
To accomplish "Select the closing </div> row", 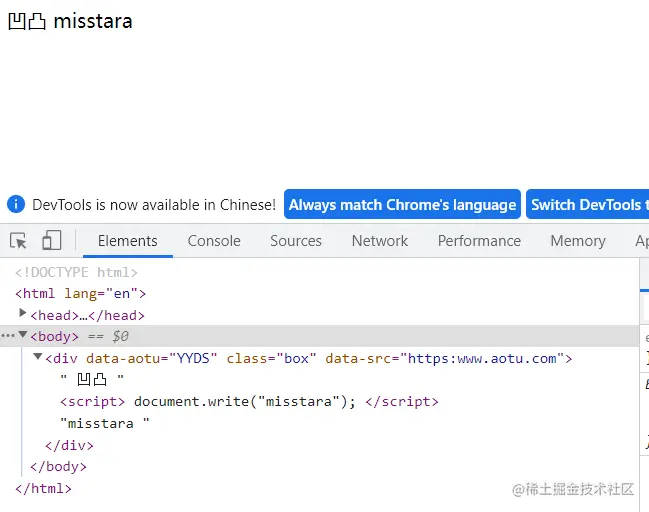I will point(69,445).
